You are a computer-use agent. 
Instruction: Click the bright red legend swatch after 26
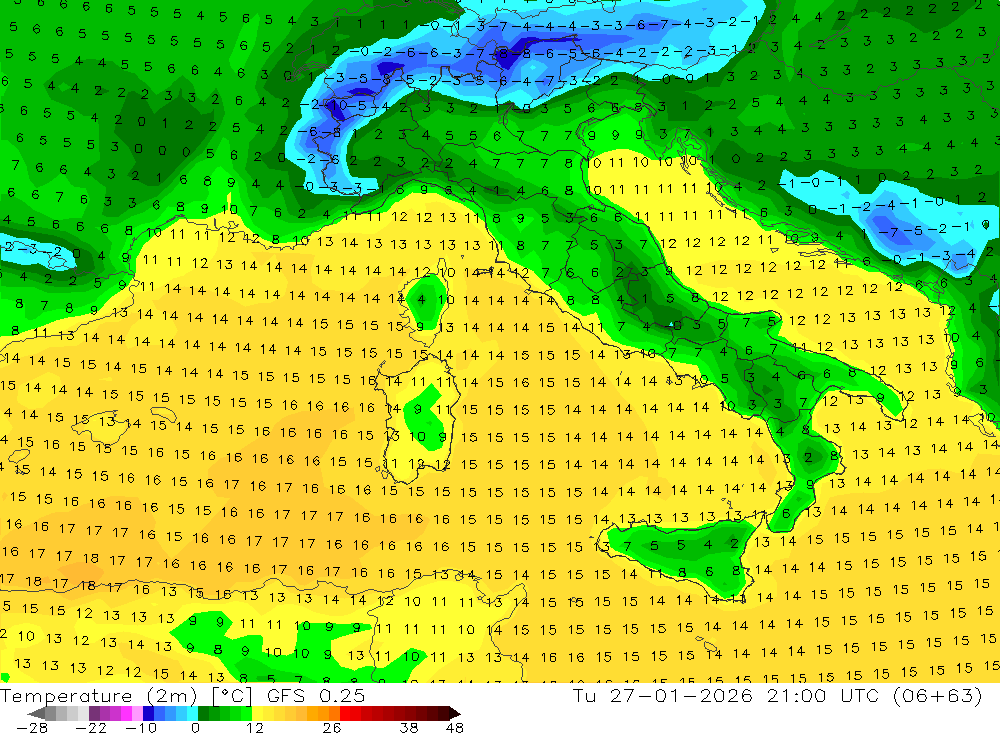coord(345,713)
